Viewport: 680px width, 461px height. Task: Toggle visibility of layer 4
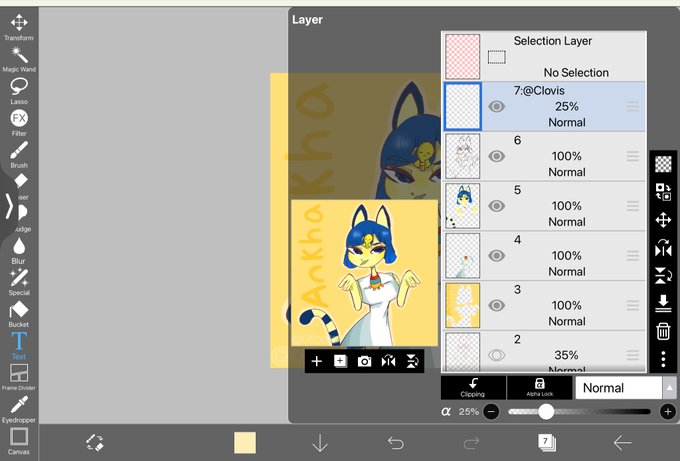point(497,255)
